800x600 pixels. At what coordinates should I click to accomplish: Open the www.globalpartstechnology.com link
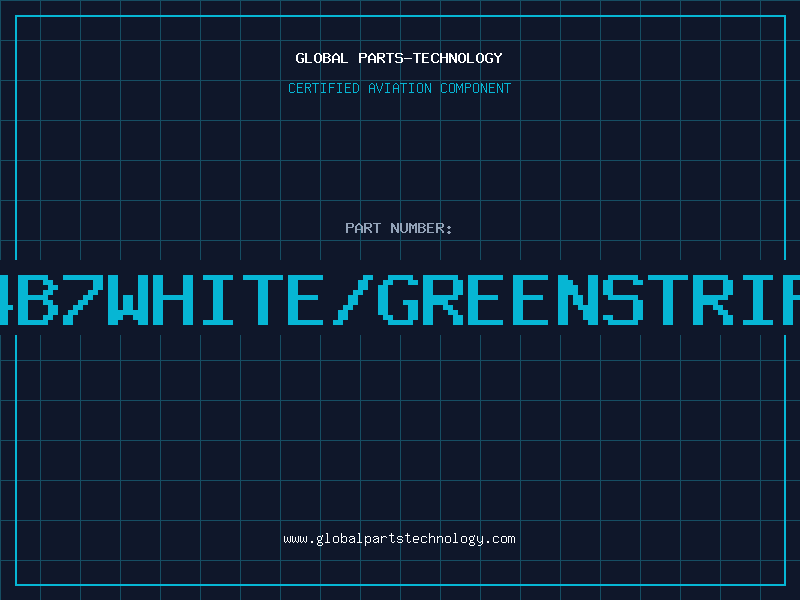pyautogui.click(x=399, y=539)
